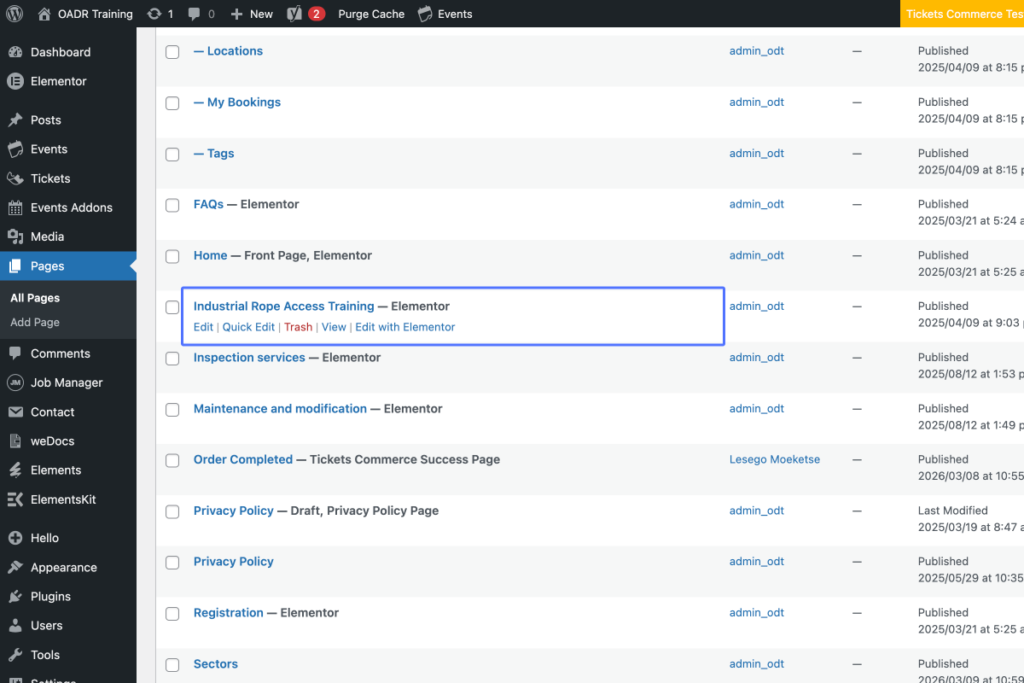
Task: Check the Sectors page checkbox
Action: coord(172,665)
